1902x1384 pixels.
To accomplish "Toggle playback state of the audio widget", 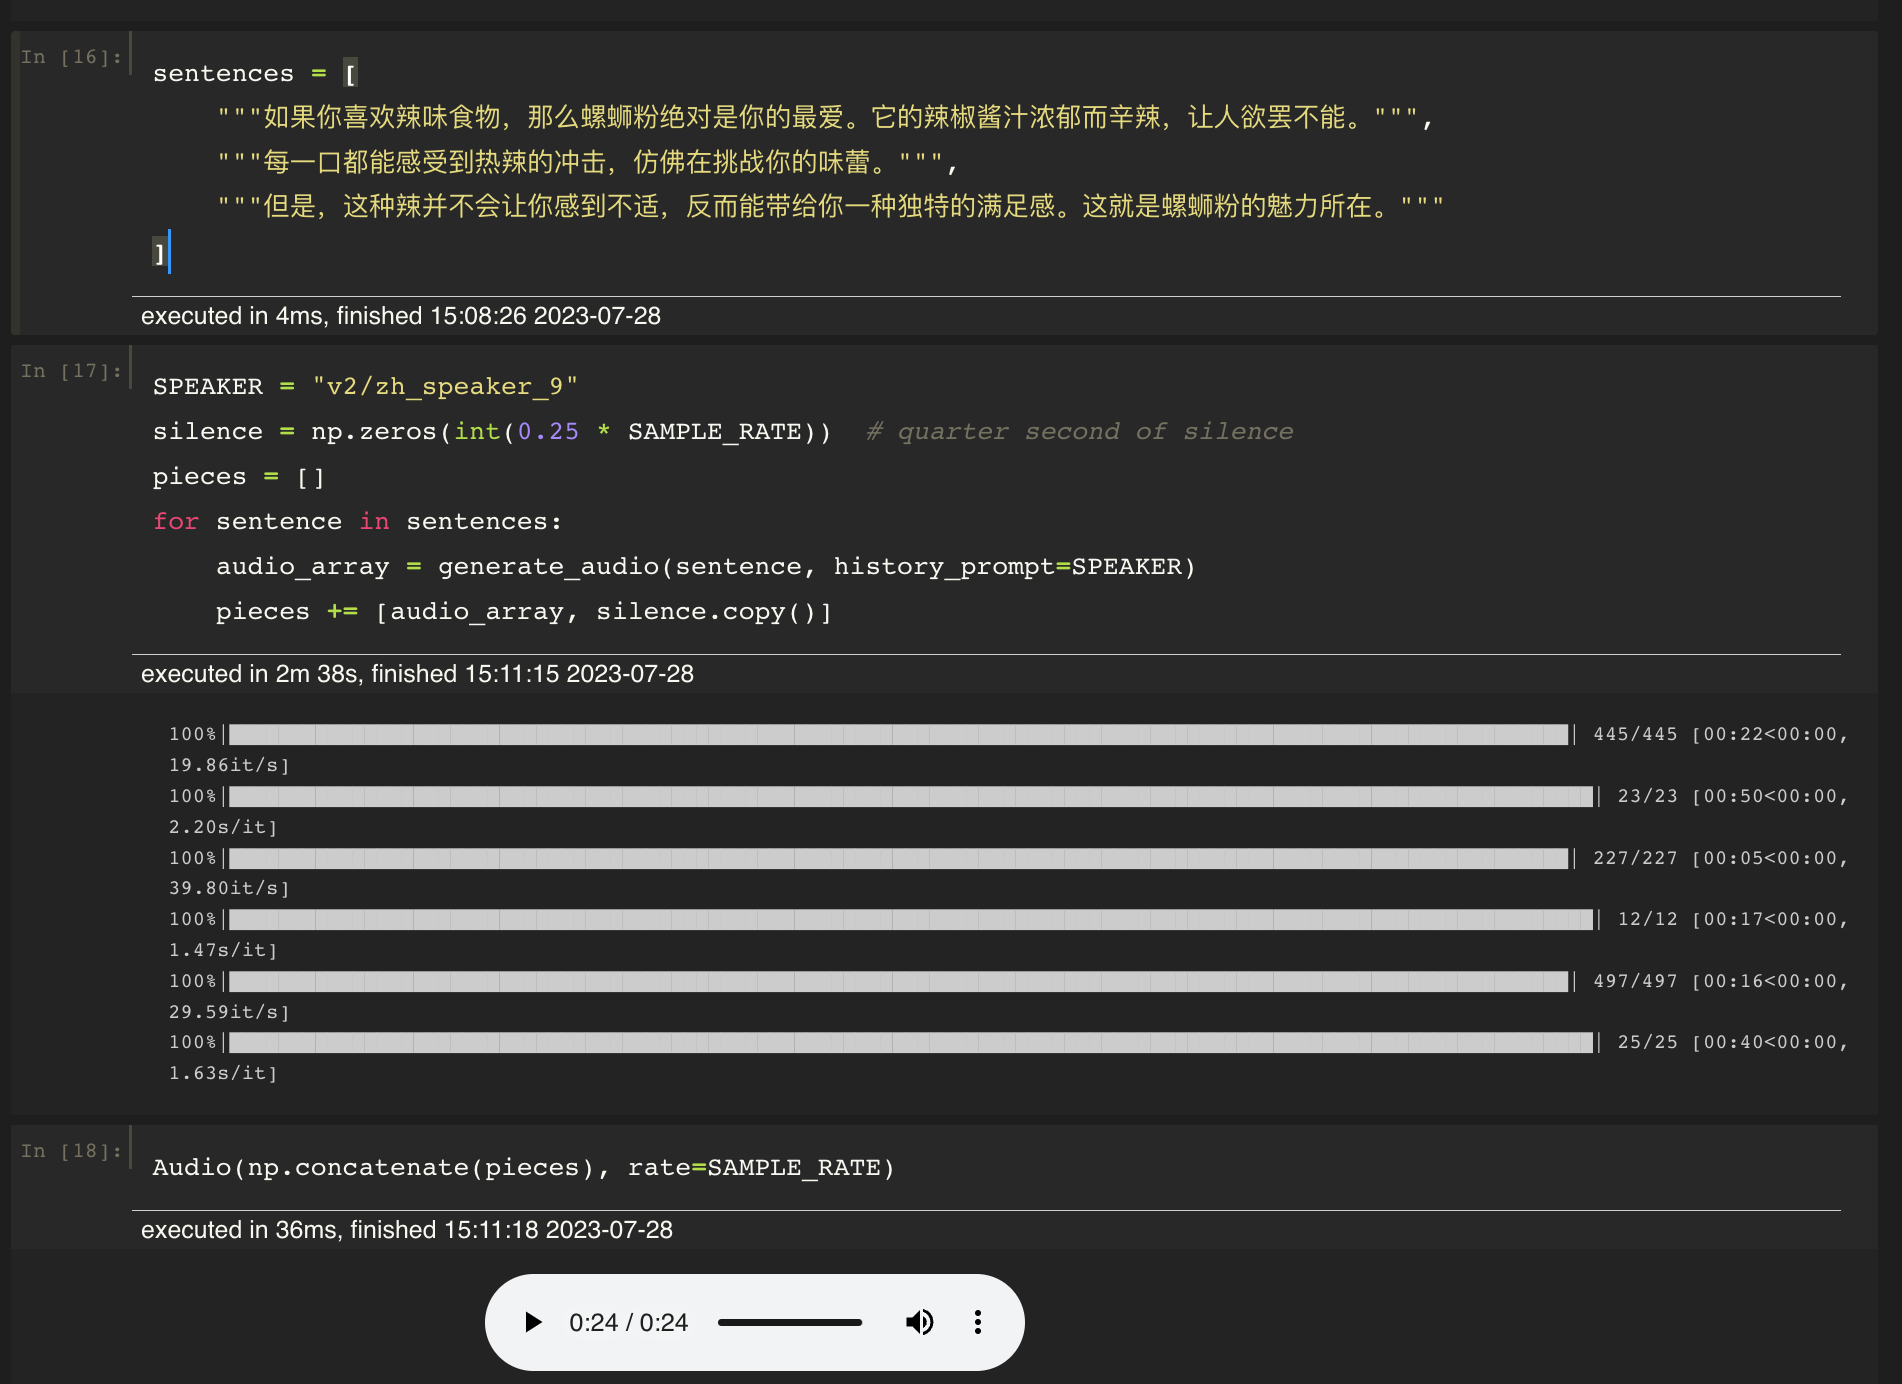I will pos(532,1322).
